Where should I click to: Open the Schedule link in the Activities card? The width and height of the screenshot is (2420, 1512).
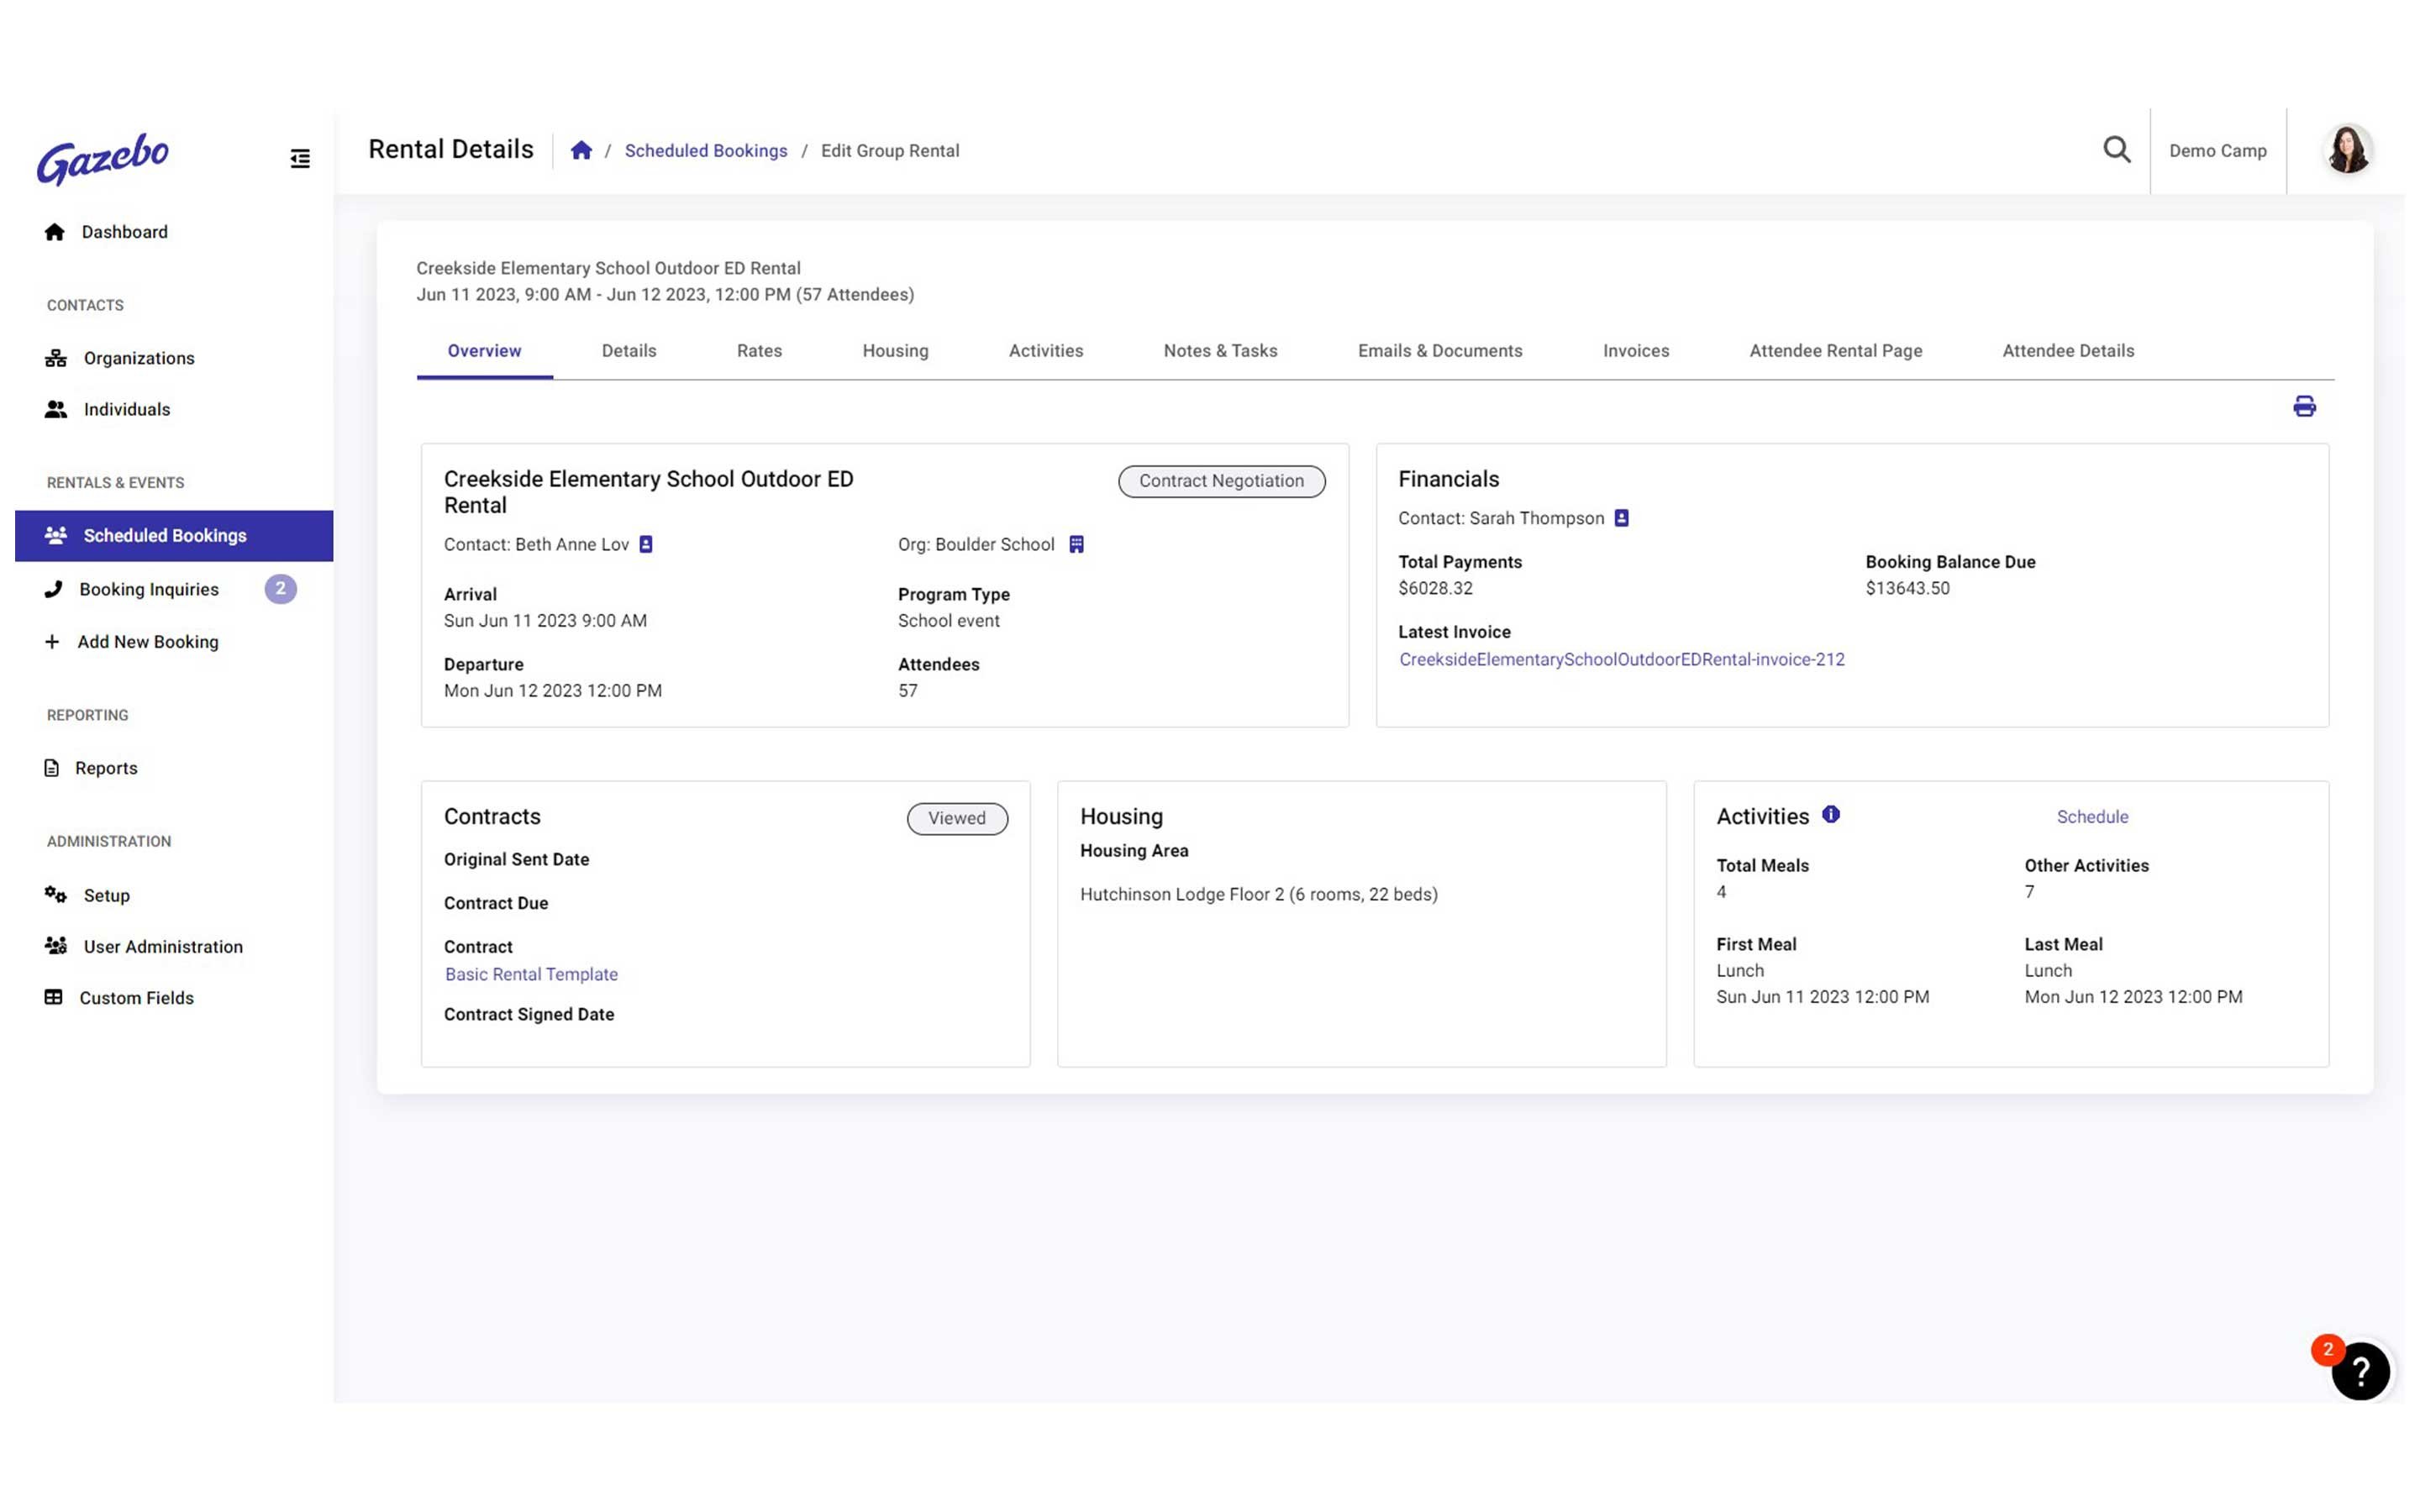click(x=2092, y=817)
